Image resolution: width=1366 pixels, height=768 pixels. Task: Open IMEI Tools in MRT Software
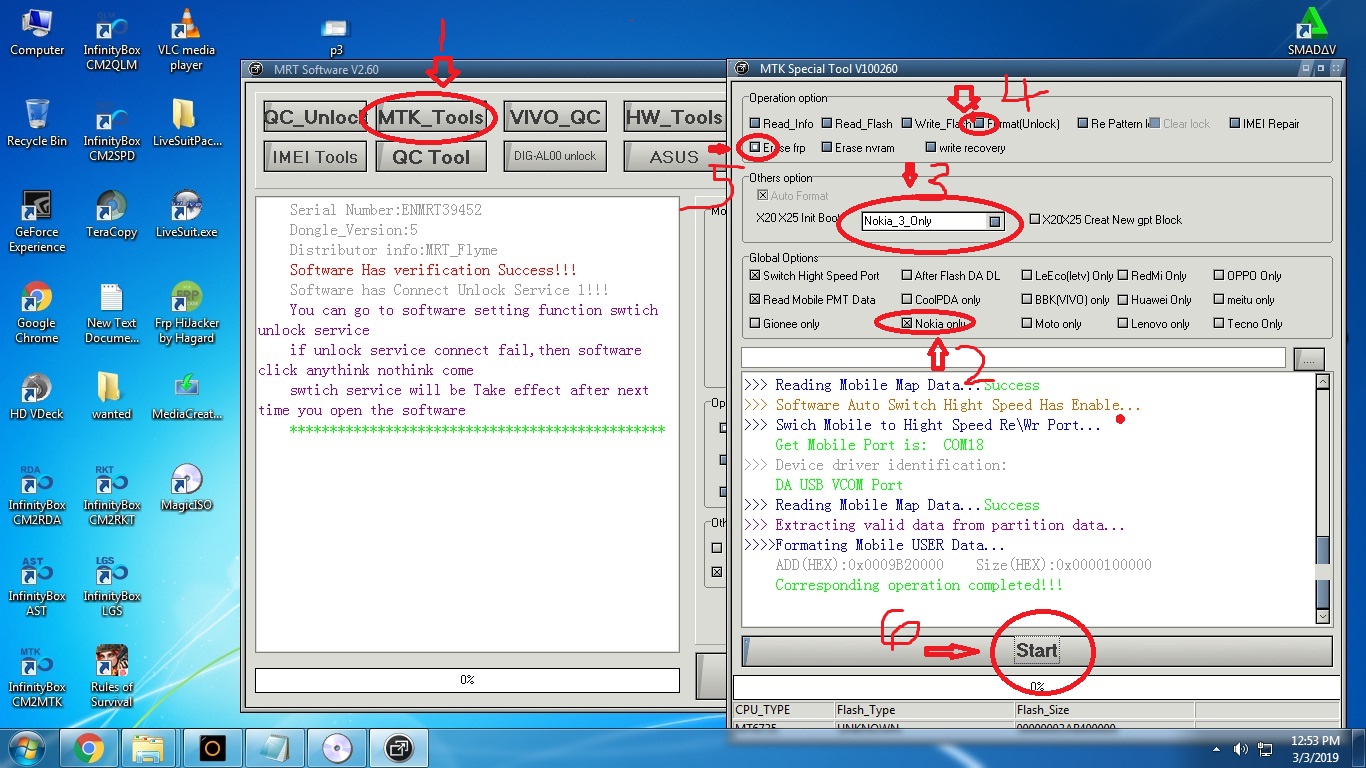point(314,156)
